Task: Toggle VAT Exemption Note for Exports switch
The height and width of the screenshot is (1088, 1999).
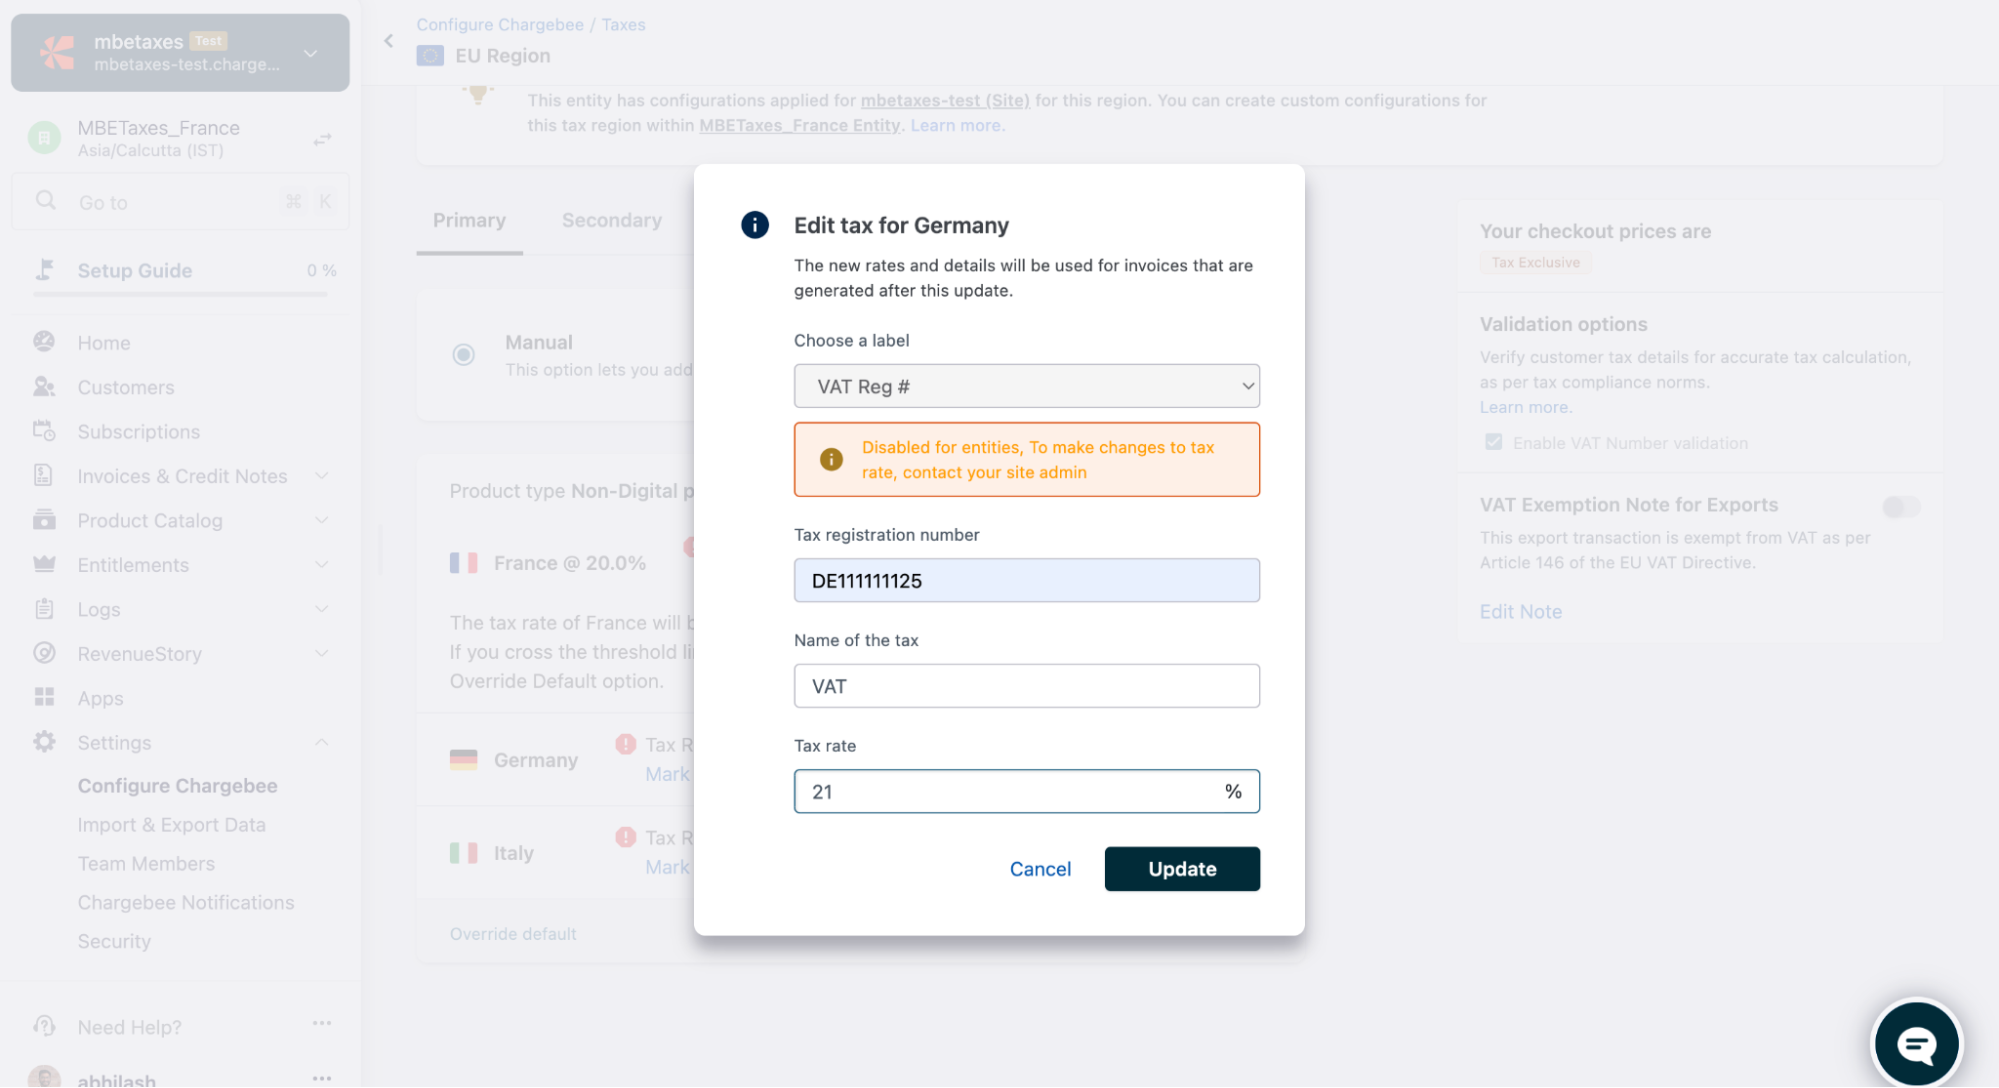Action: point(1900,507)
